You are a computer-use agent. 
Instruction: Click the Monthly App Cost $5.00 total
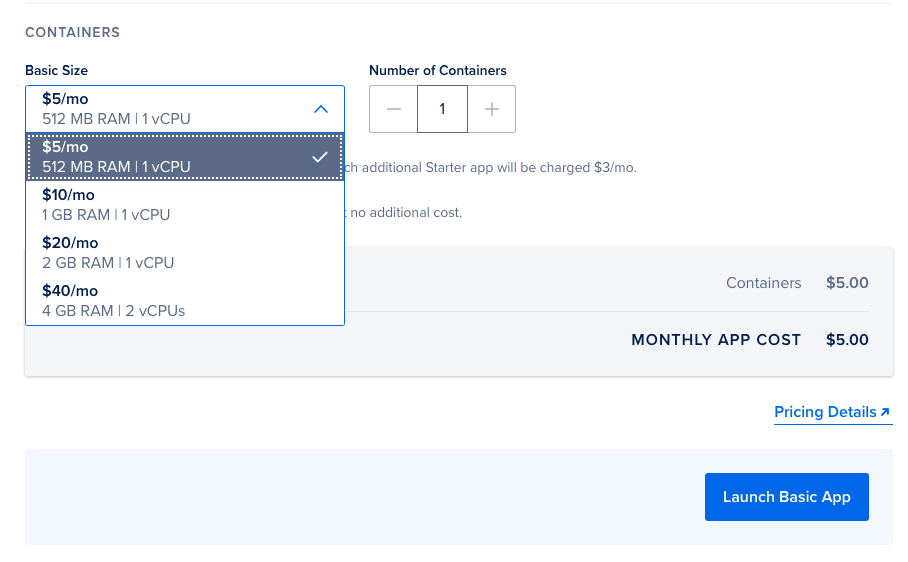tap(847, 340)
